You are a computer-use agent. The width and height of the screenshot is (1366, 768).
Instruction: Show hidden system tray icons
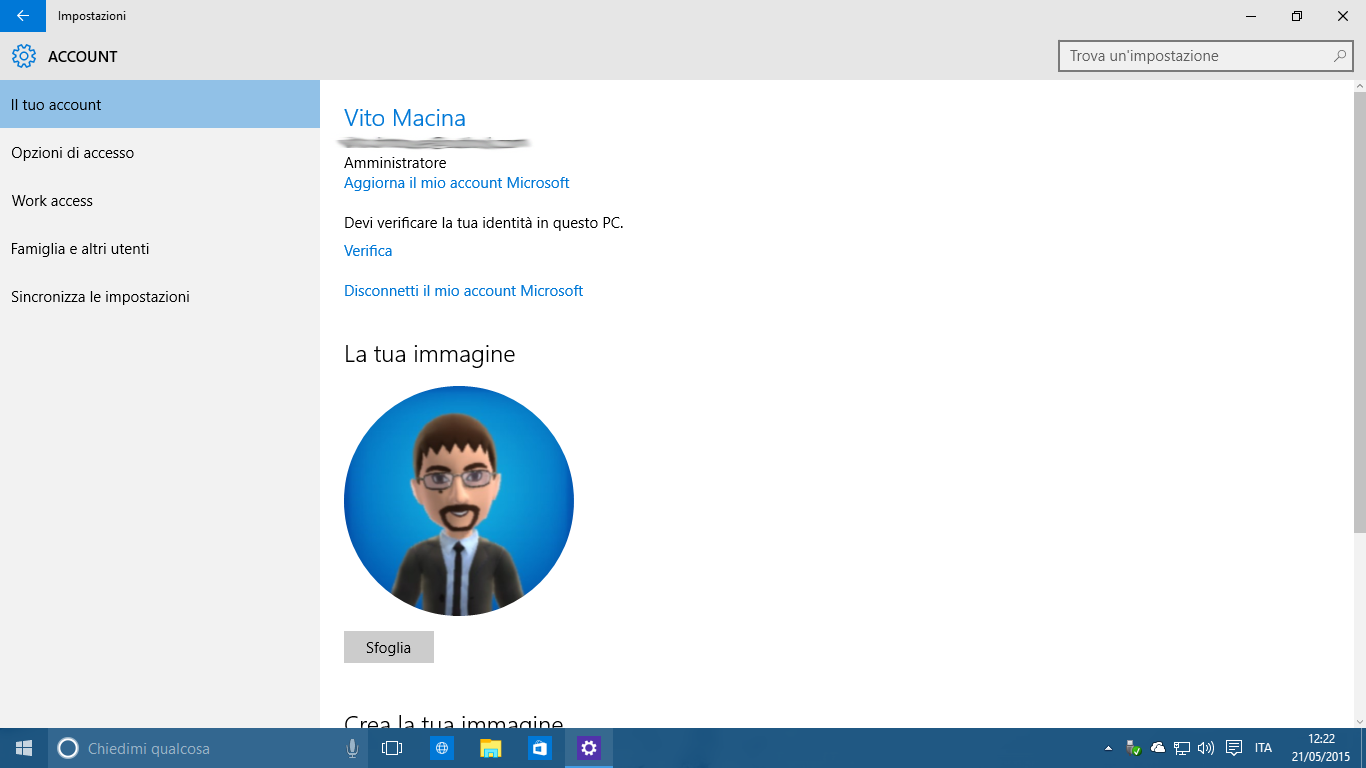[1108, 748]
